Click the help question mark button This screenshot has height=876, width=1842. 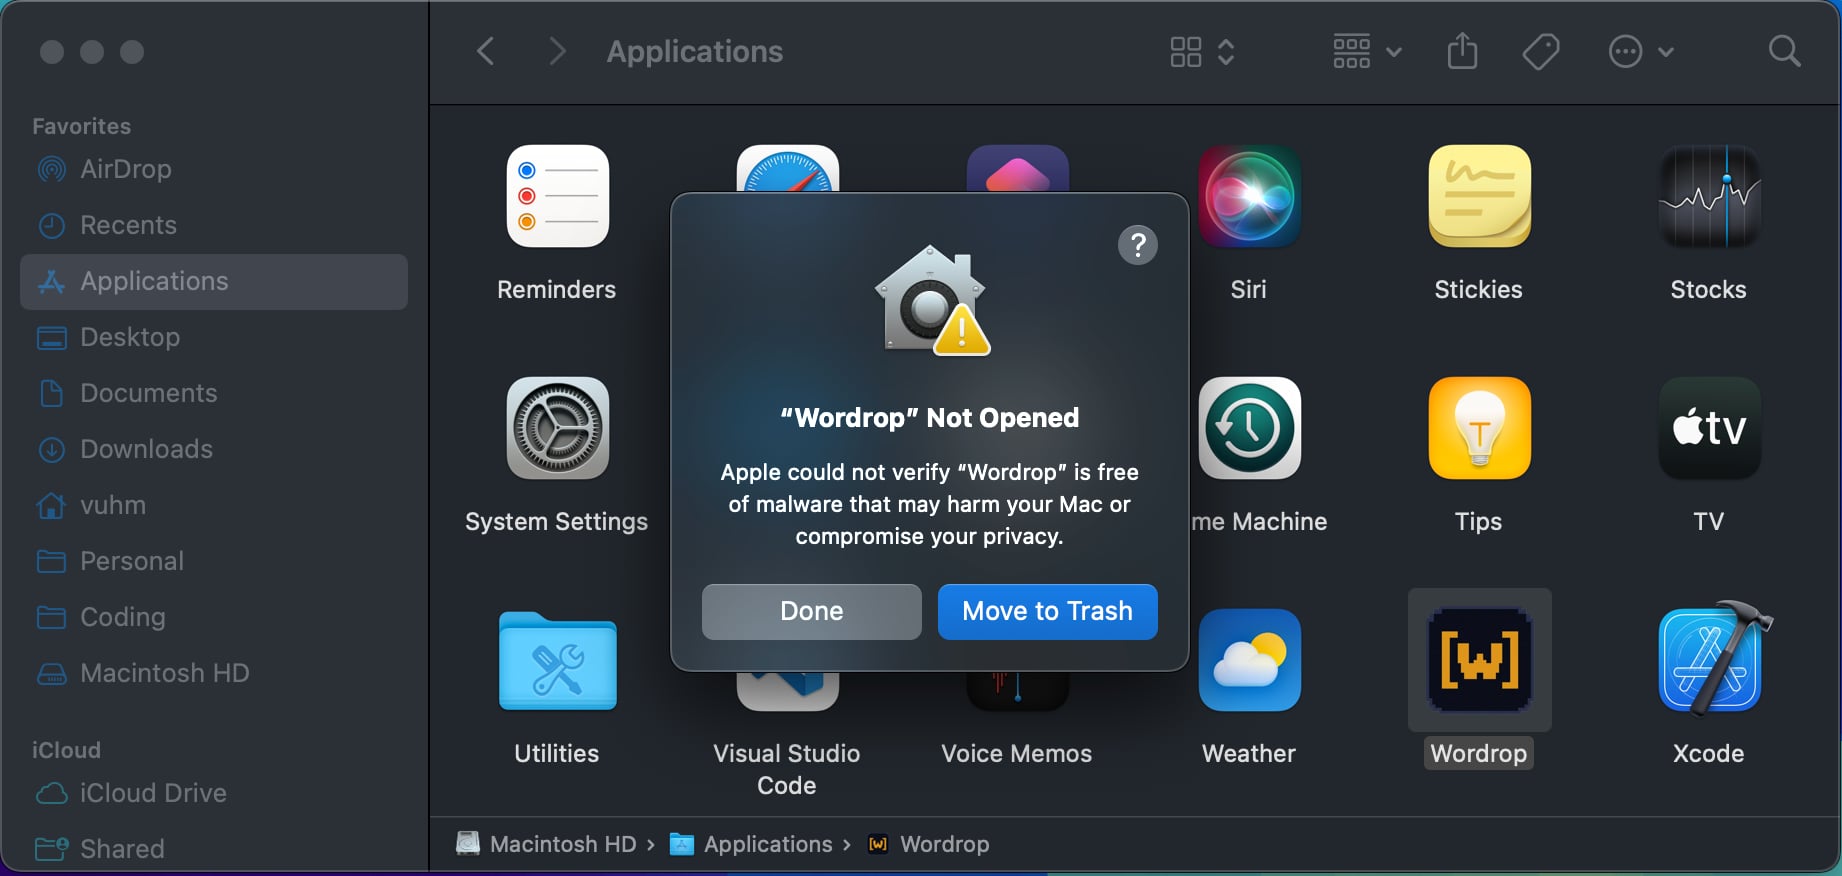click(1137, 245)
